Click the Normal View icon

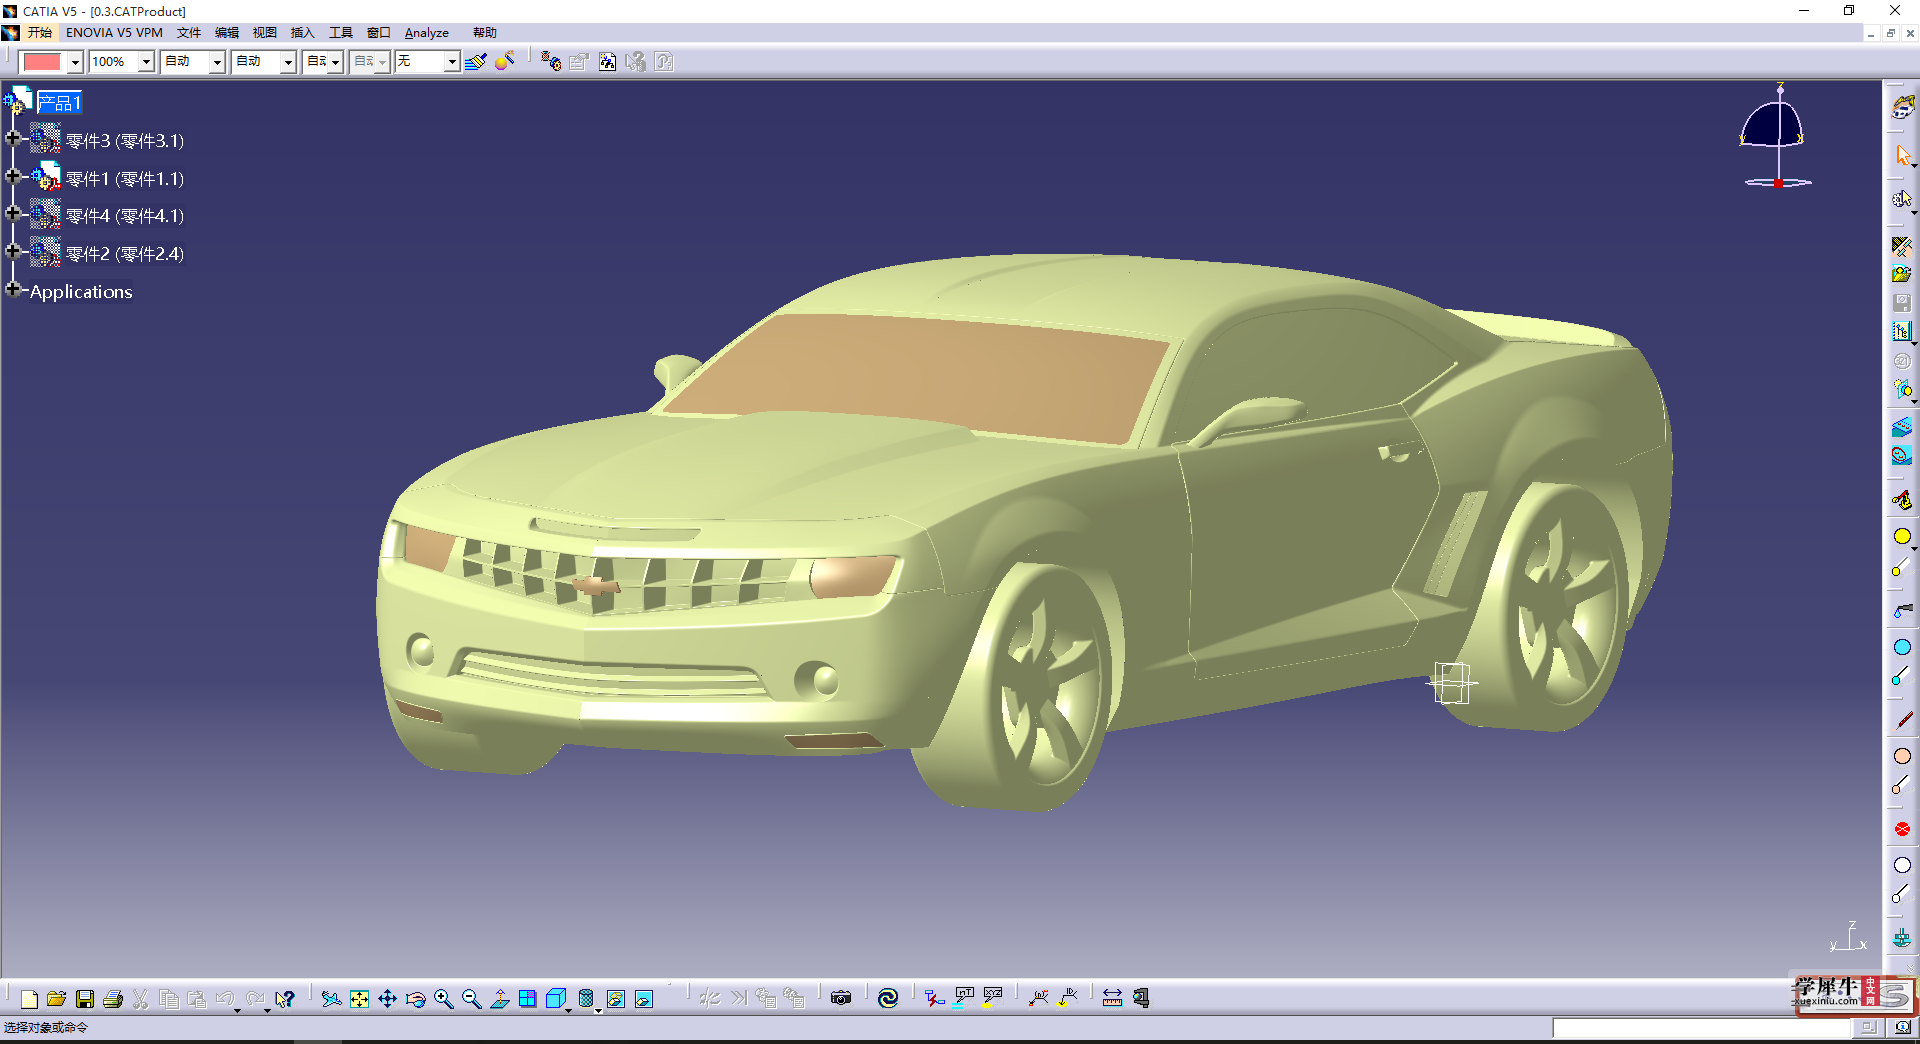click(x=500, y=998)
